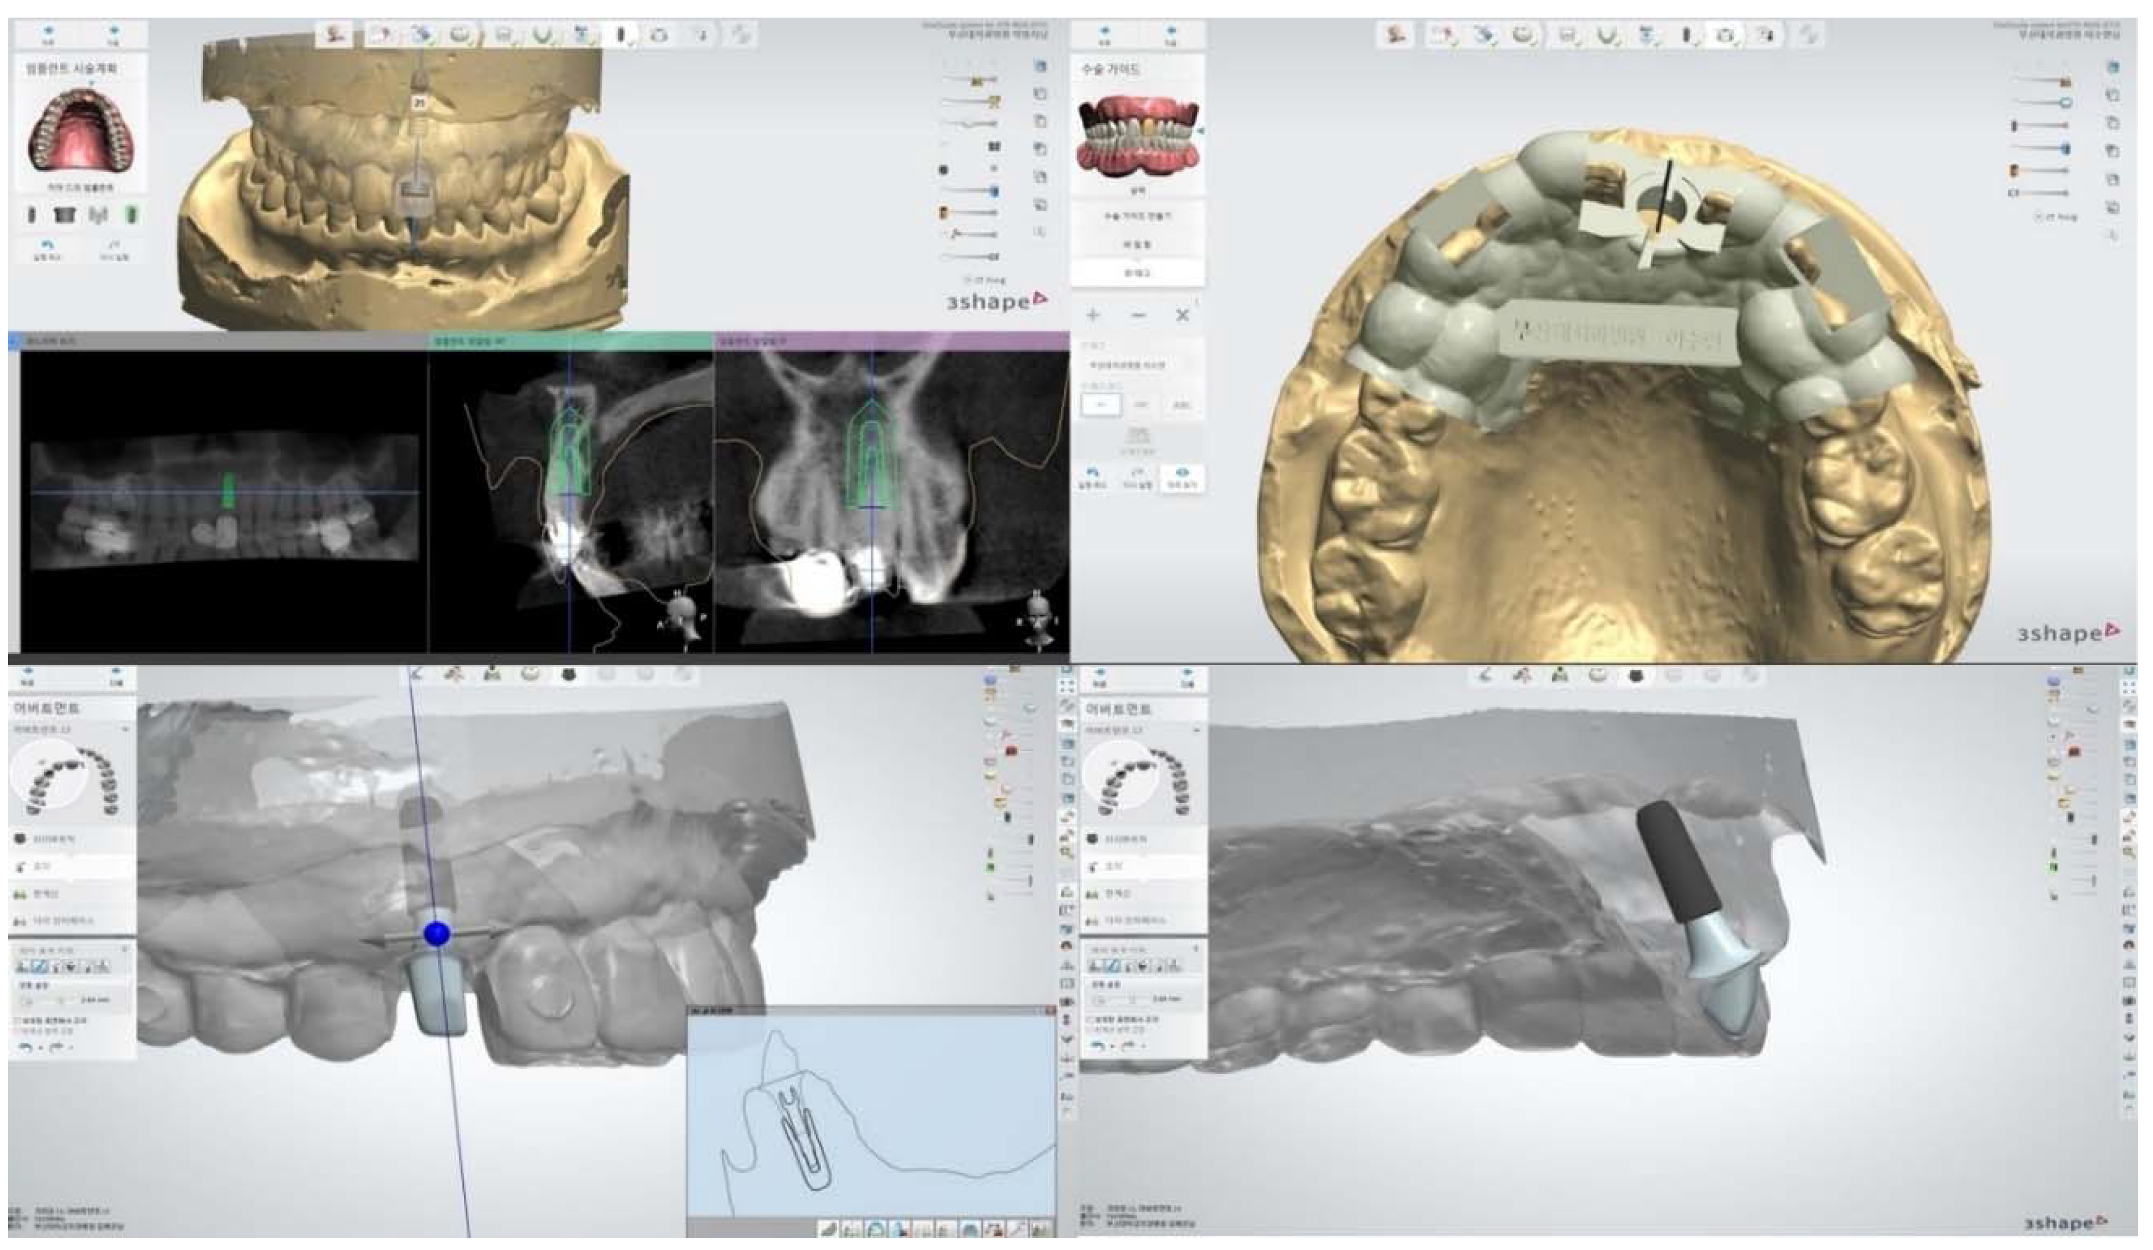
Task: Select the first text size button in guide panel
Action: pyautogui.click(x=1102, y=405)
